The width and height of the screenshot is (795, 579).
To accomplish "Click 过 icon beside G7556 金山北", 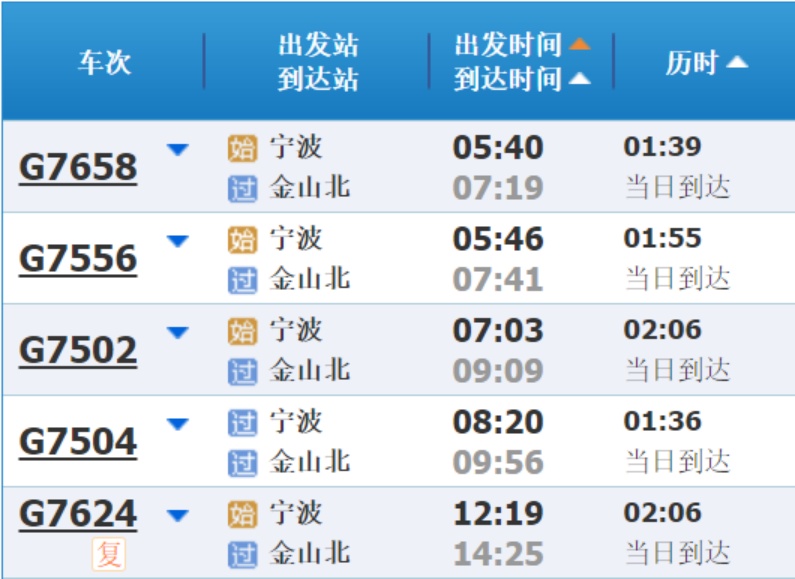I will point(242,280).
